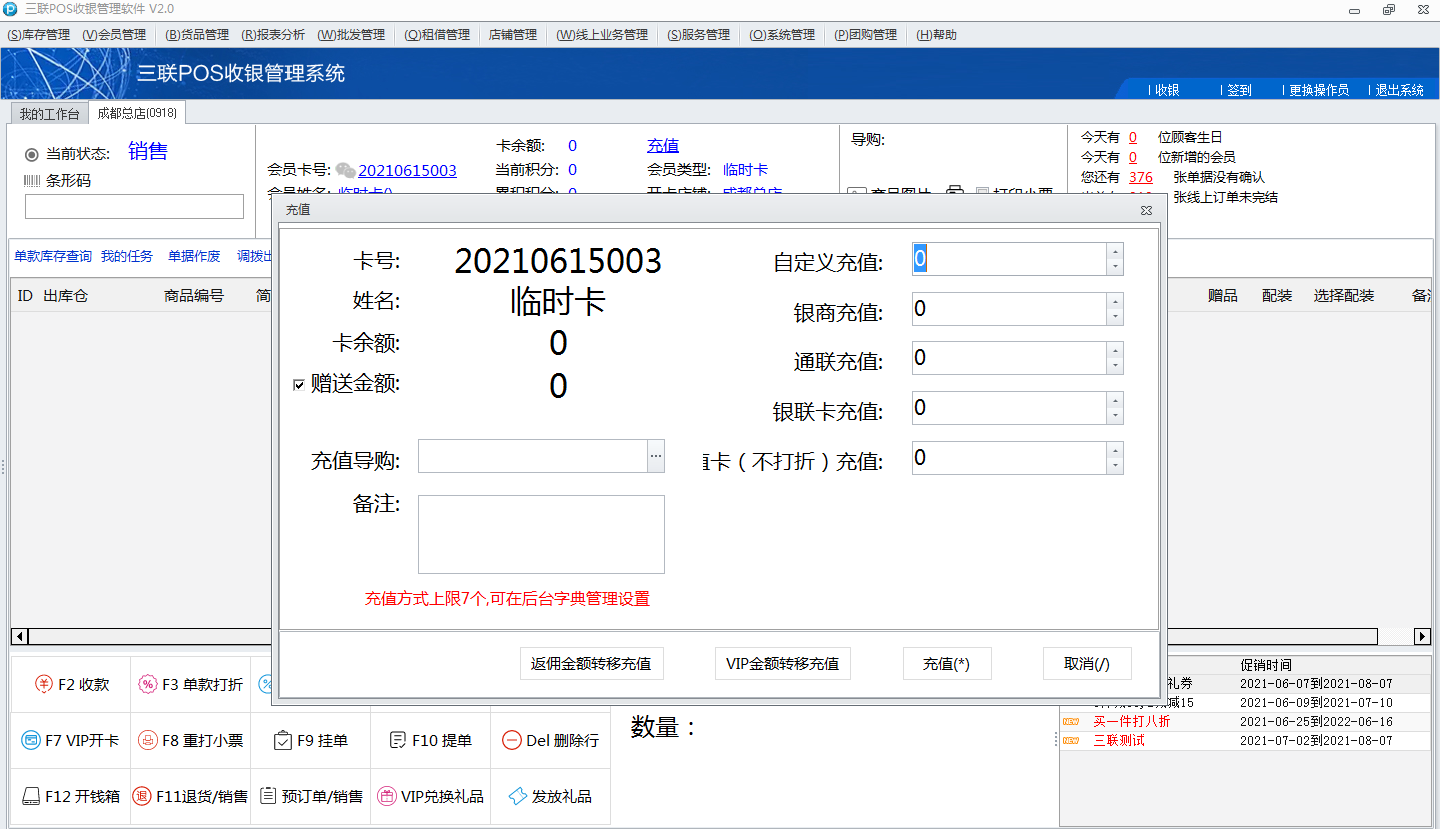Decrease 银商充值 with the down arrow
The width and height of the screenshot is (1440, 829).
click(1115, 317)
